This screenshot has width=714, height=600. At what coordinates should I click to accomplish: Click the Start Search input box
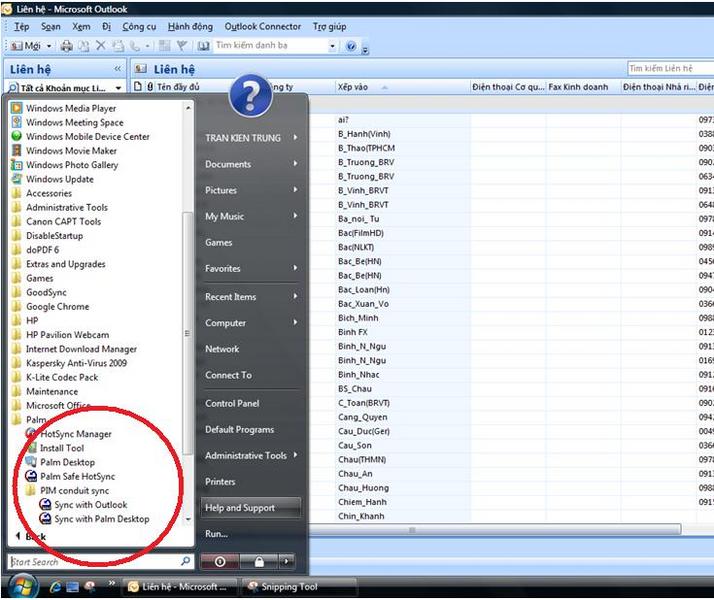(92, 562)
